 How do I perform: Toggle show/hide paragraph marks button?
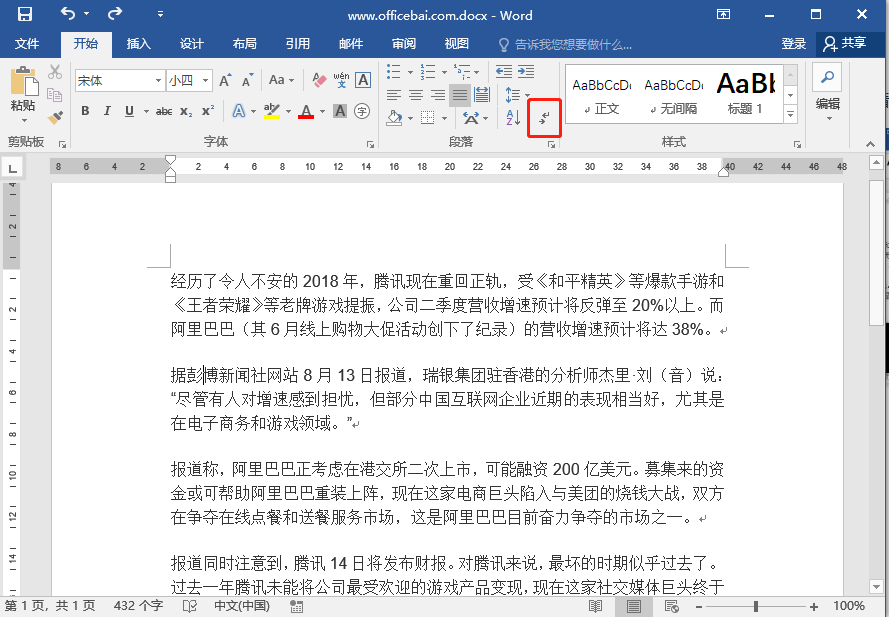tap(544, 118)
